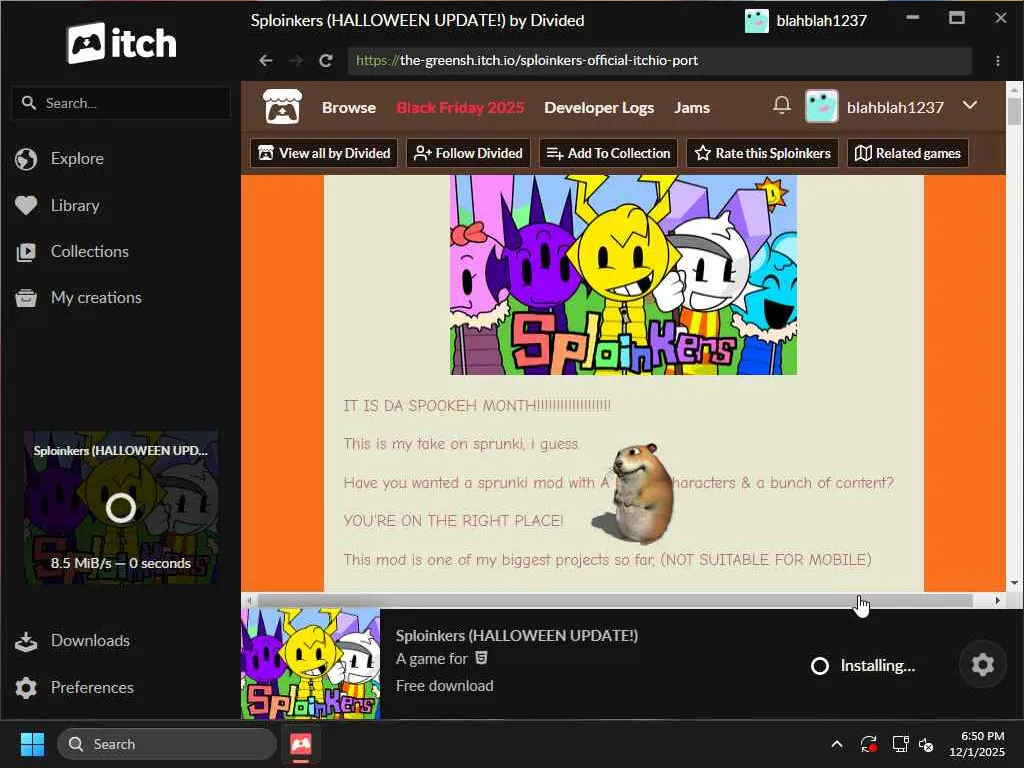
Task: Click the horizontal scrollbar of the page
Action: (x=615, y=601)
